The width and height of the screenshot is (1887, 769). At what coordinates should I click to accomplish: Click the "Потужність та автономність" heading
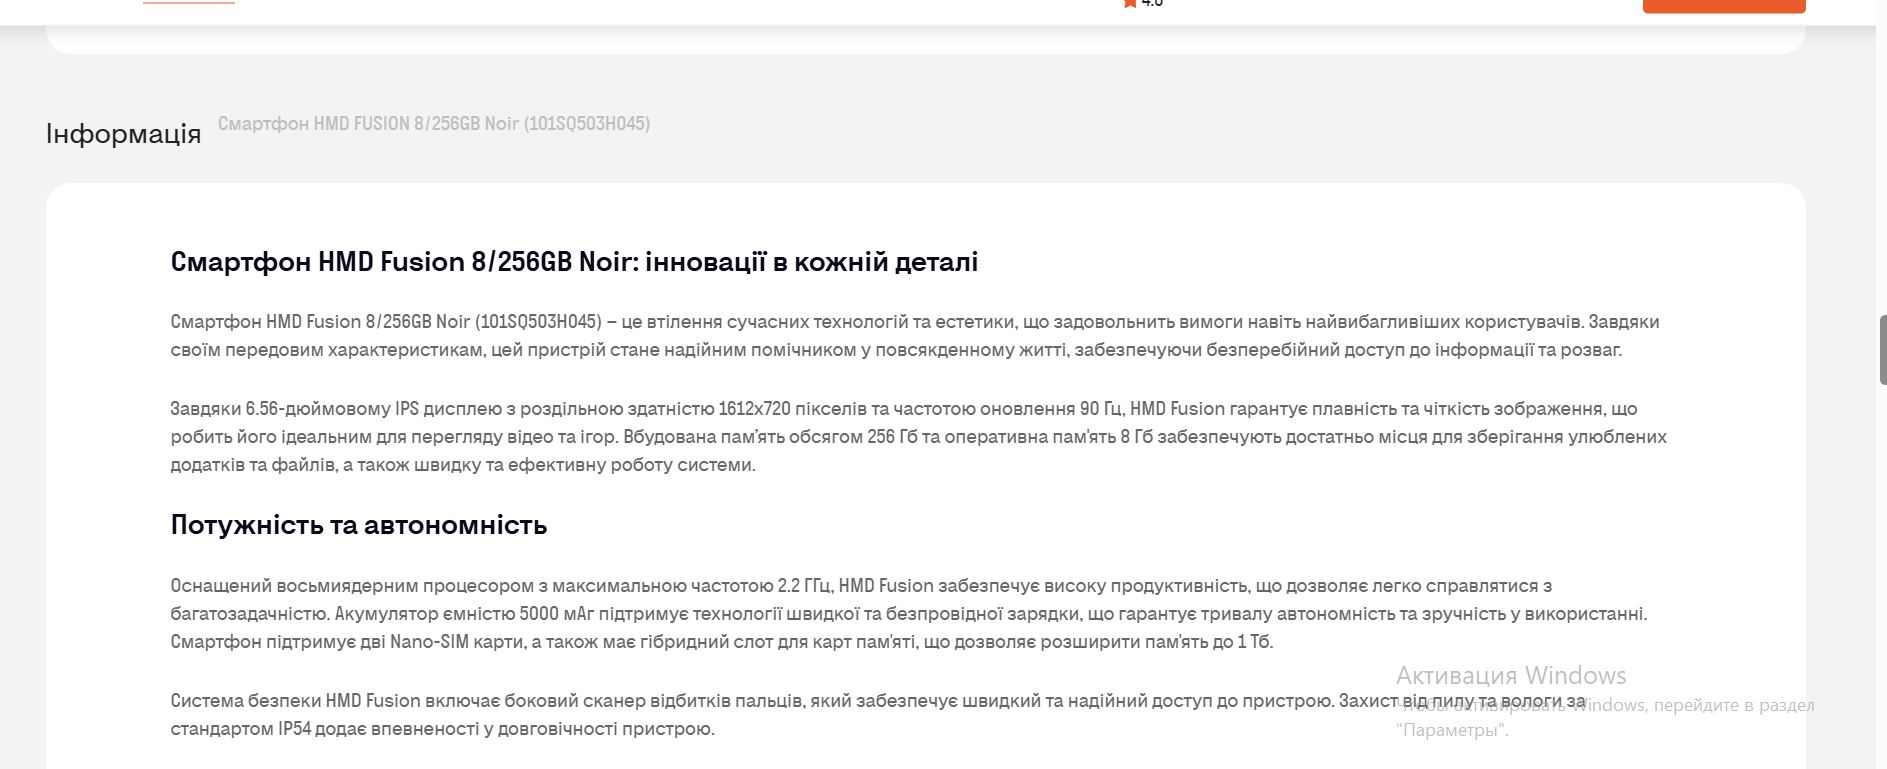click(x=359, y=525)
